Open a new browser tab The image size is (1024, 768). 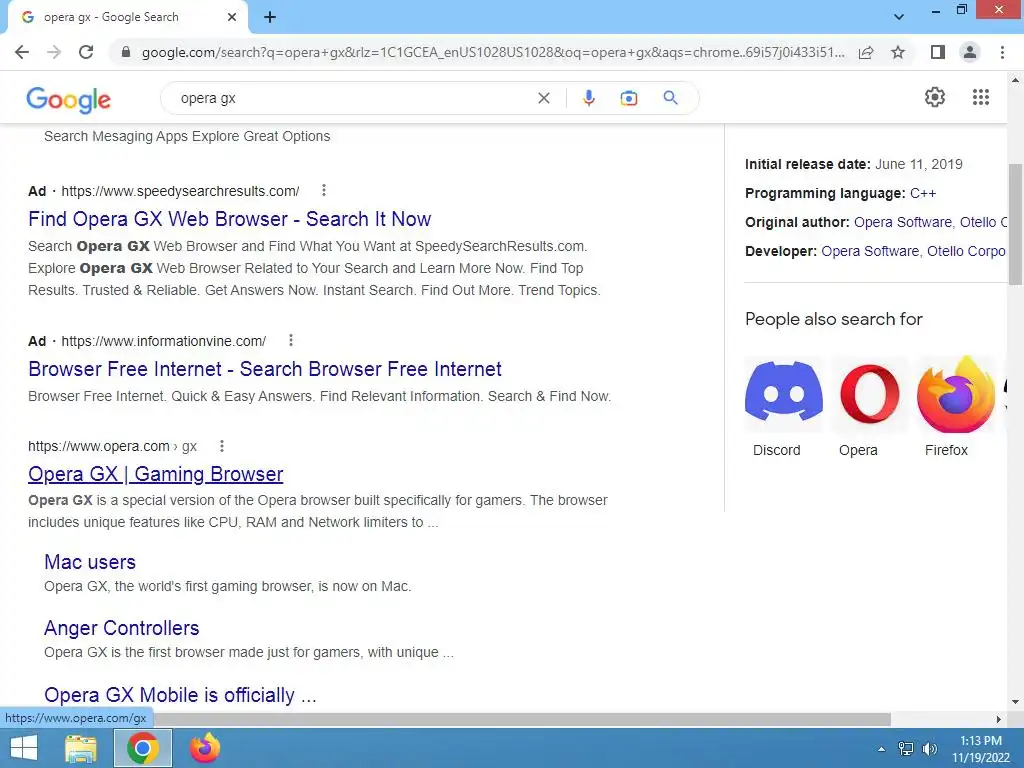click(x=270, y=18)
